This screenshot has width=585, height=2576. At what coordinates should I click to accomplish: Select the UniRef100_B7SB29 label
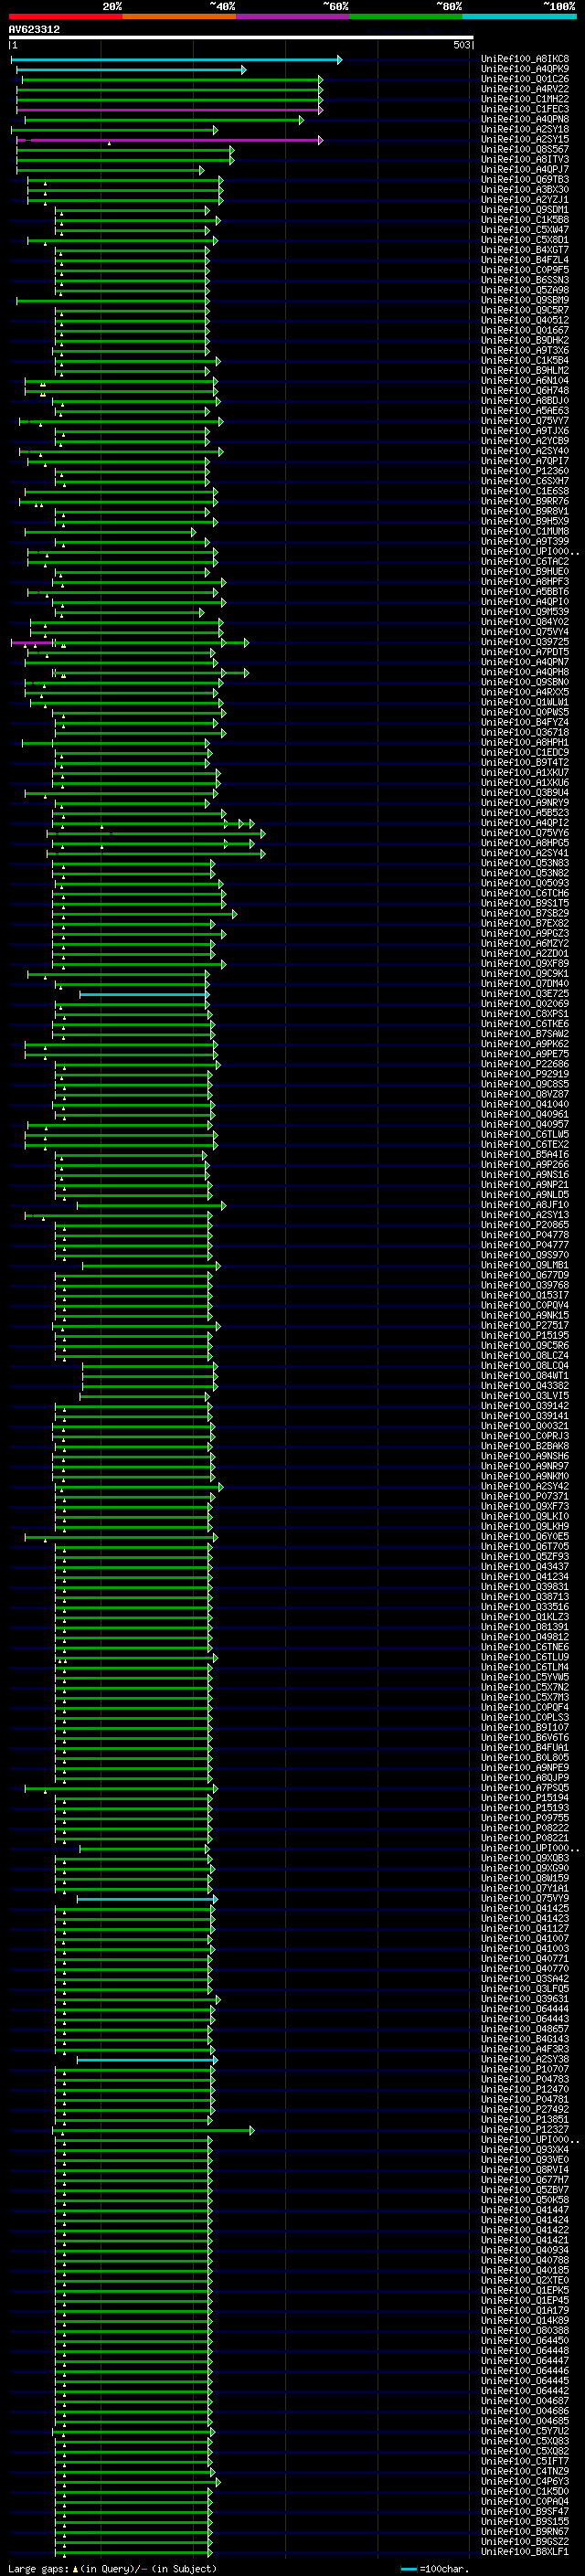(525, 913)
